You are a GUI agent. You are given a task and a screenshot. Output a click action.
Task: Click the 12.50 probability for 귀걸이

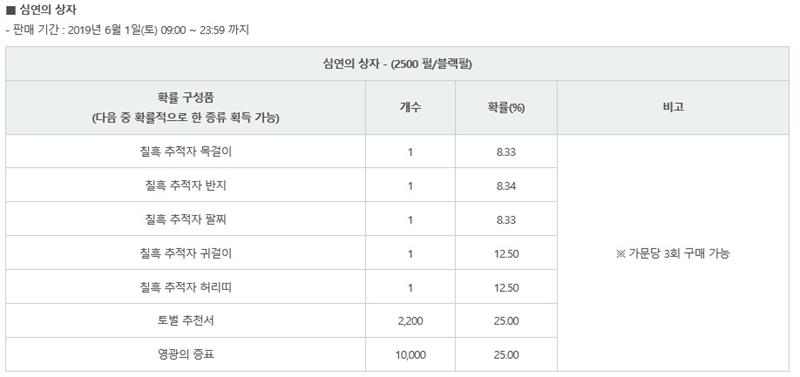pos(506,254)
